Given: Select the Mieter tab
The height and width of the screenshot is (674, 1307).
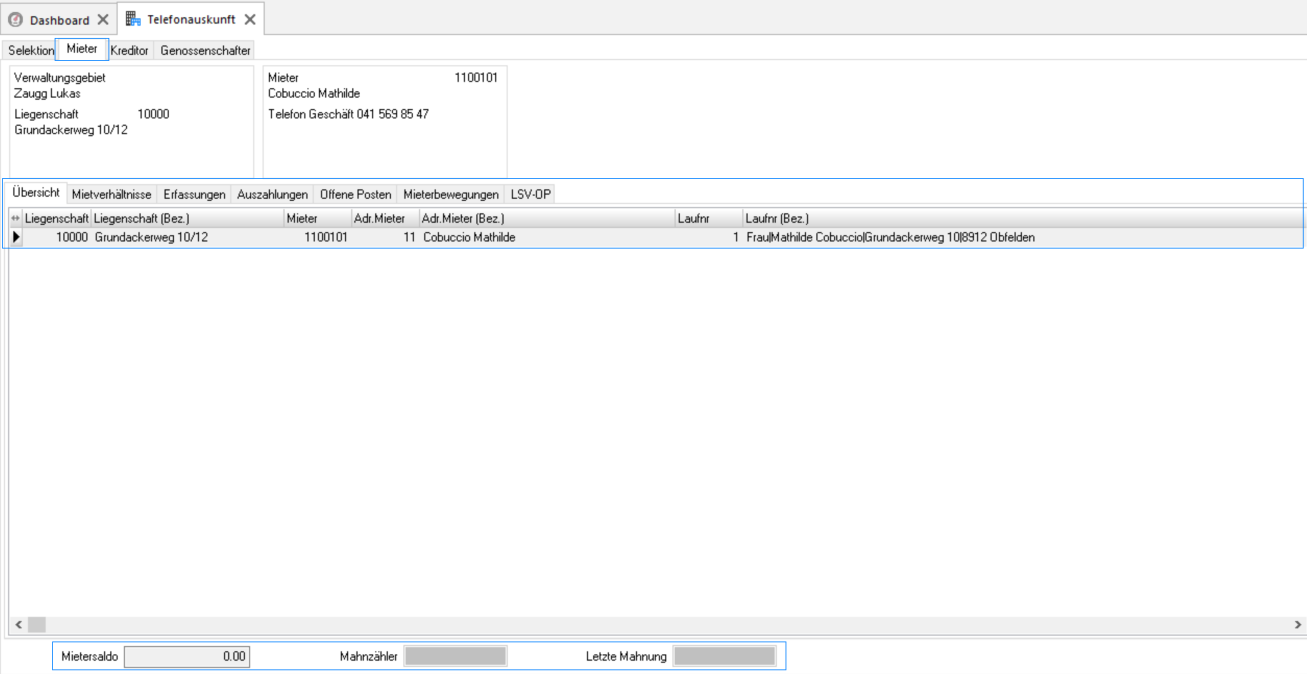Looking at the screenshot, I should (x=82, y=49).
